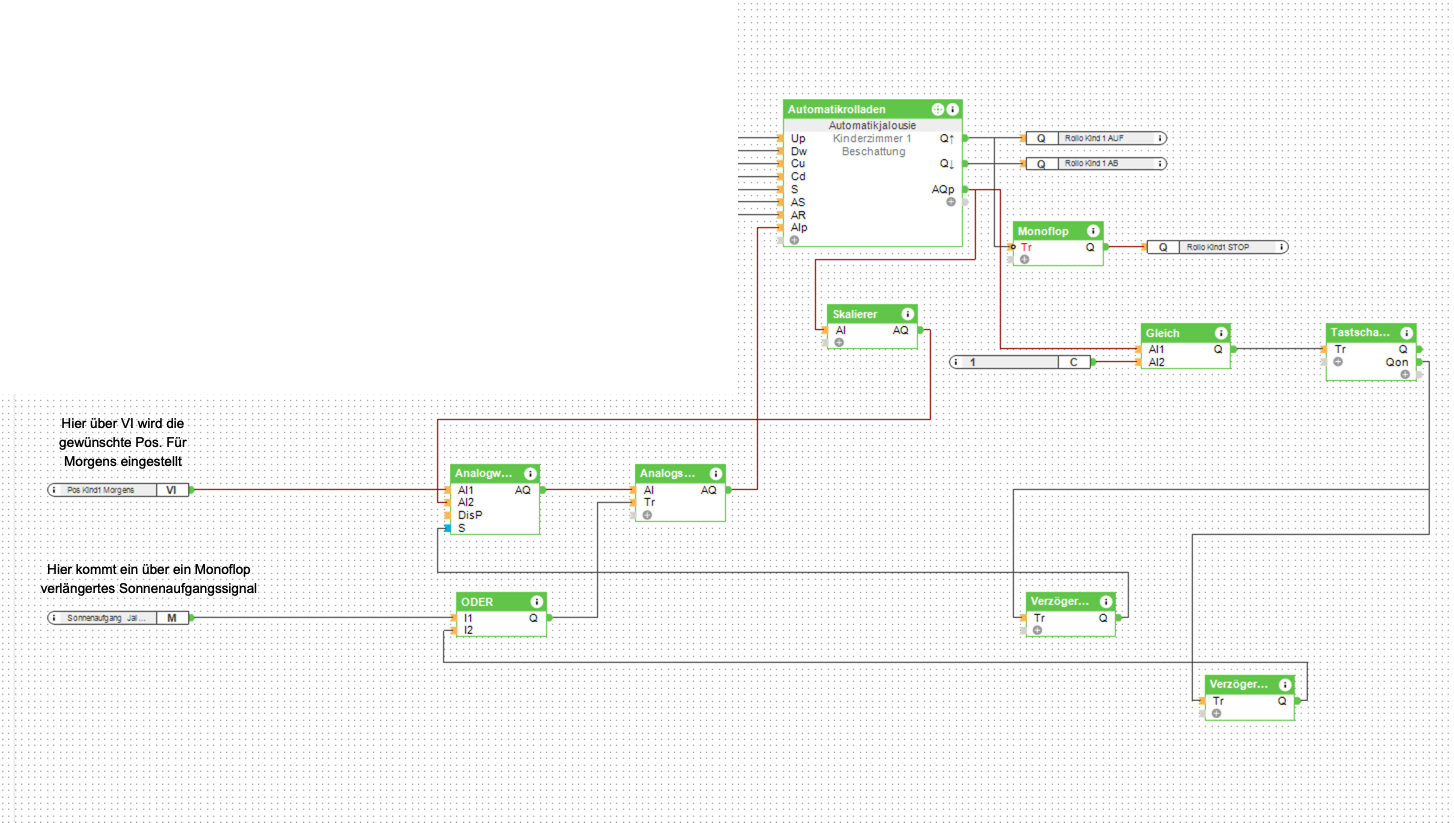
Task: Click the I2 input on the ODER block
Action: pos(468,630)
